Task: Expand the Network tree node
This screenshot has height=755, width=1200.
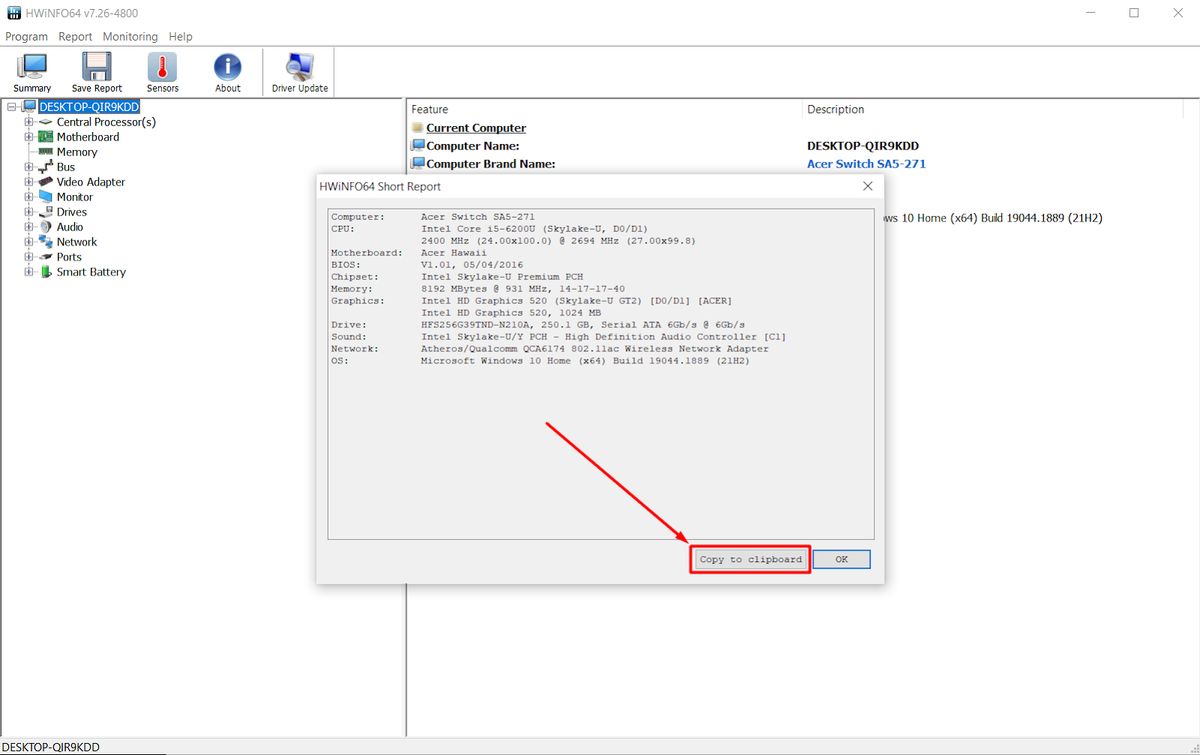Action: [29, 242]
